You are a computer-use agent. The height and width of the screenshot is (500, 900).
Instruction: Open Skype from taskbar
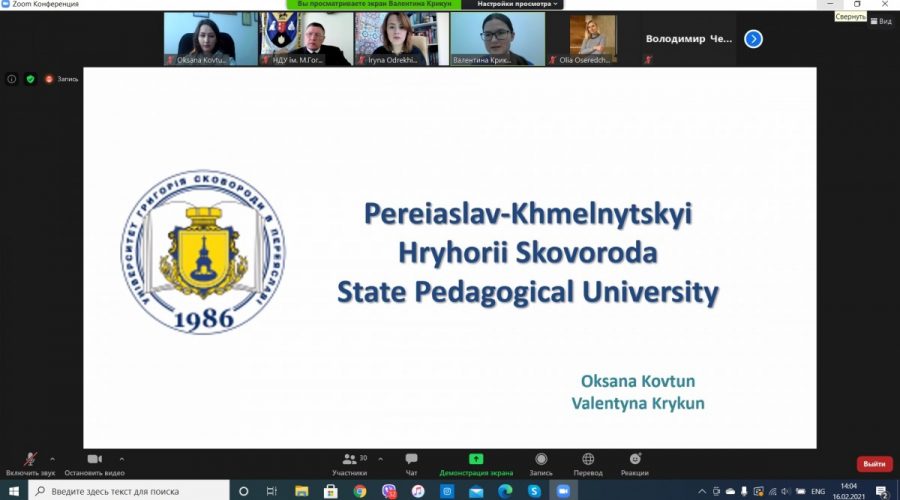pyautogui.click(x=534, y=491)
